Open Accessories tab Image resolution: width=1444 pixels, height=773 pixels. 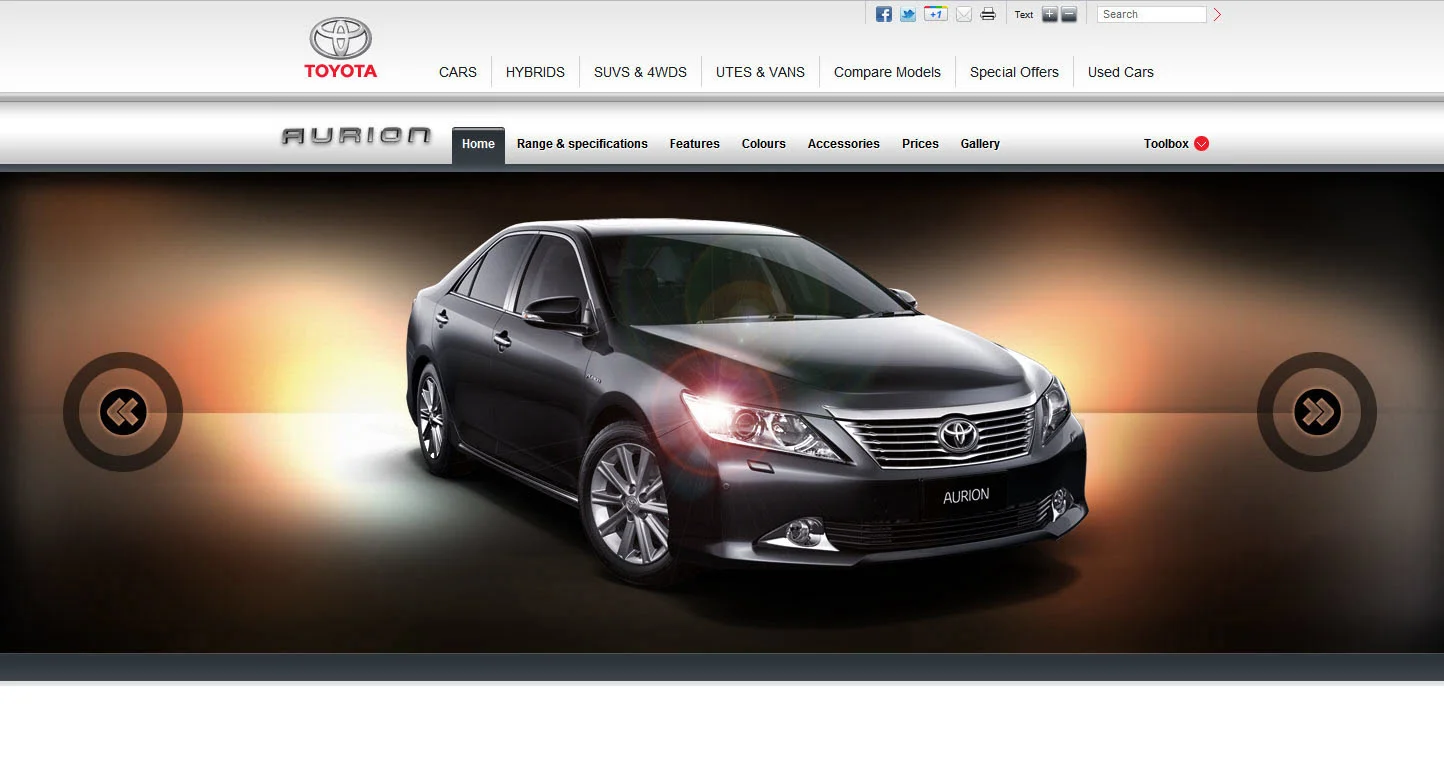pyautogui.click(x=844, y=144)
